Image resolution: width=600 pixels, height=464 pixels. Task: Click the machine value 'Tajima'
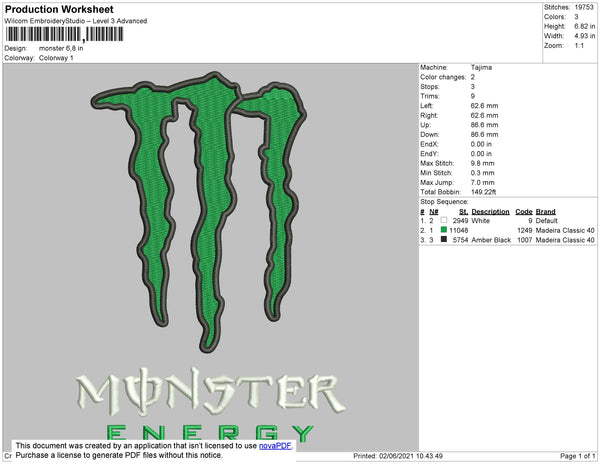click(x=481, y=67)
